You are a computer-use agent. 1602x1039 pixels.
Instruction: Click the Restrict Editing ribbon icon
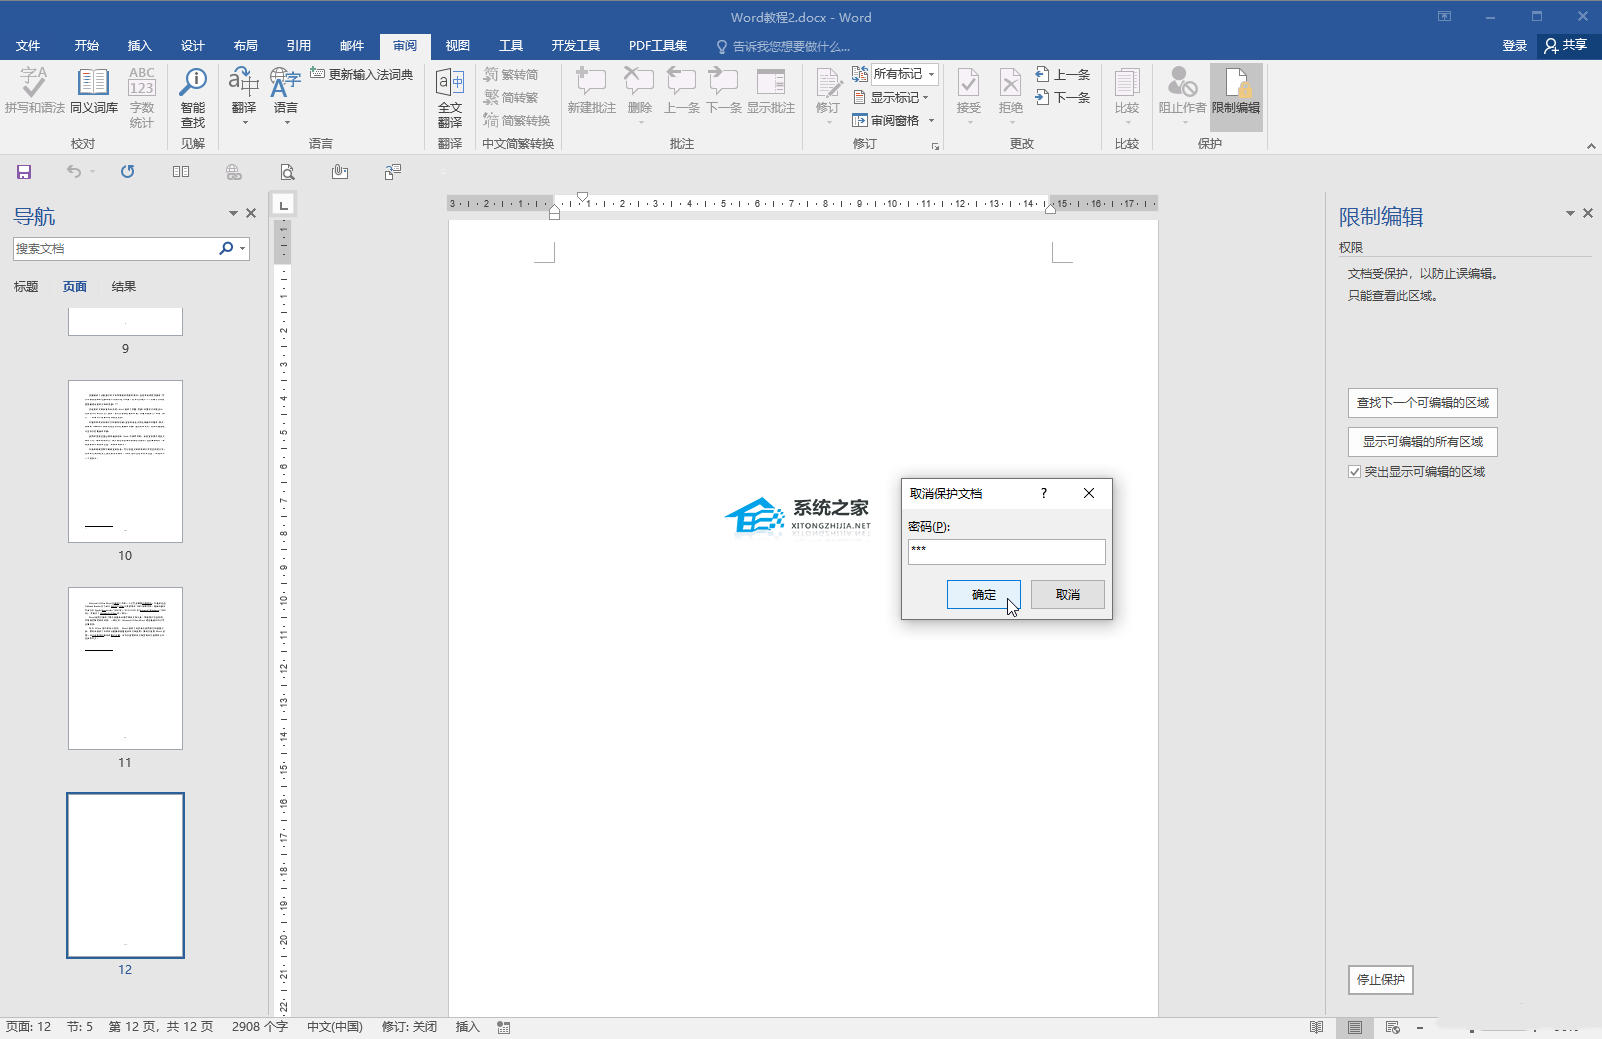click(x=1236, y=96)
